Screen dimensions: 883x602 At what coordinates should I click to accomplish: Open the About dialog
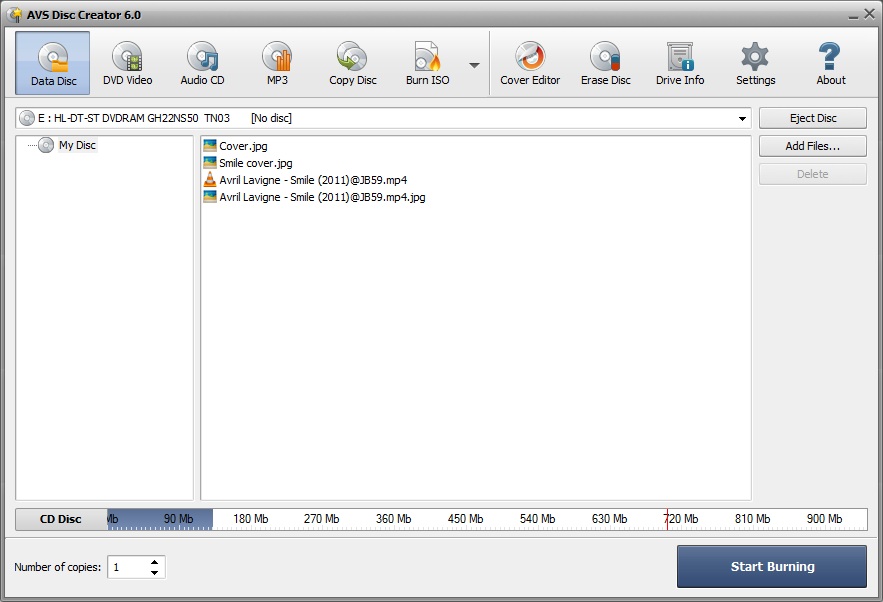(x=830, y=62)
